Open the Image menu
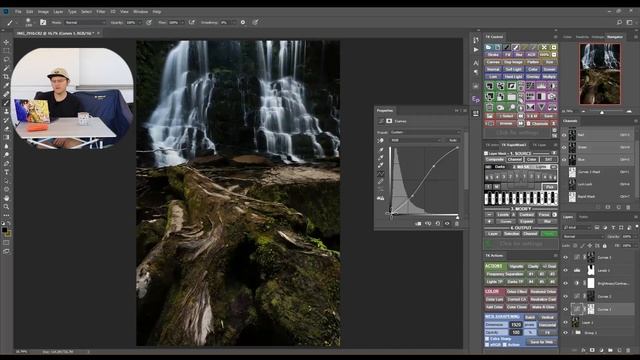This screenshot has width=640, height=360. pyautogui.click(x=43, y=12)
